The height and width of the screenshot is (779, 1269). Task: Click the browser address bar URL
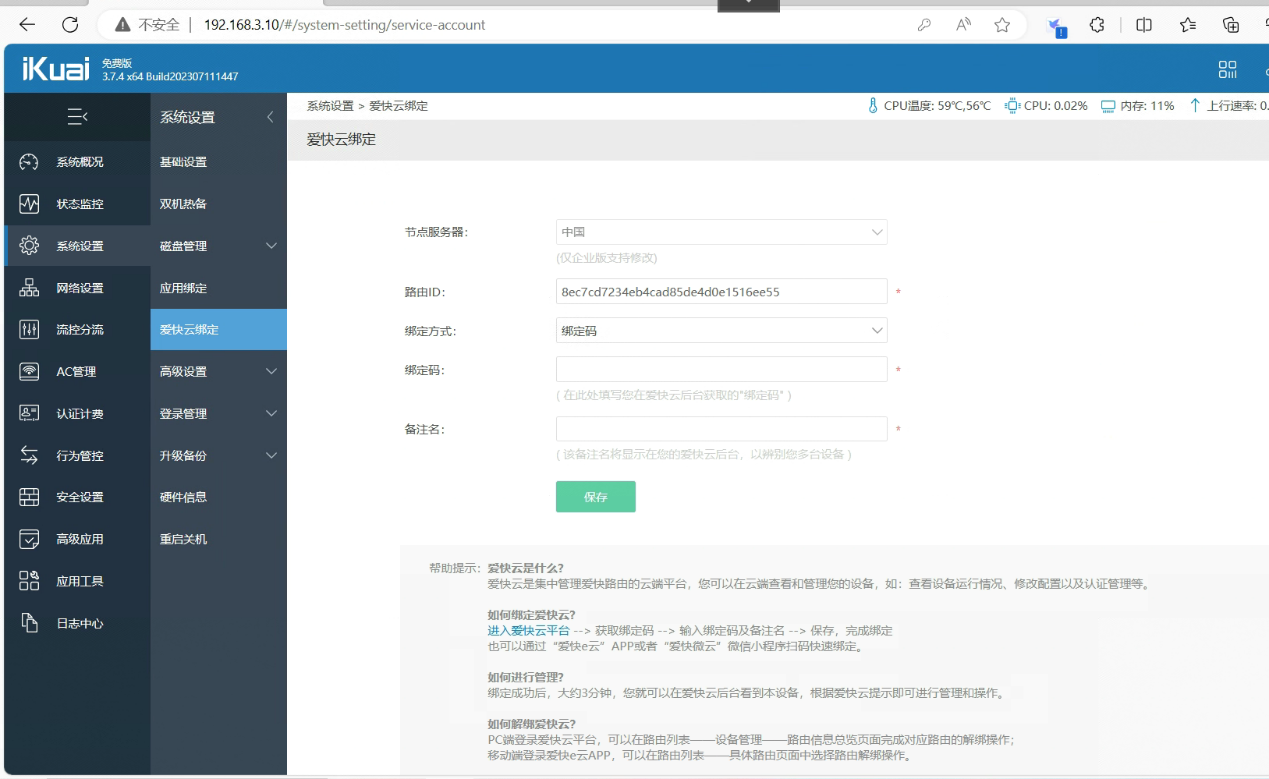coord(345,25)
